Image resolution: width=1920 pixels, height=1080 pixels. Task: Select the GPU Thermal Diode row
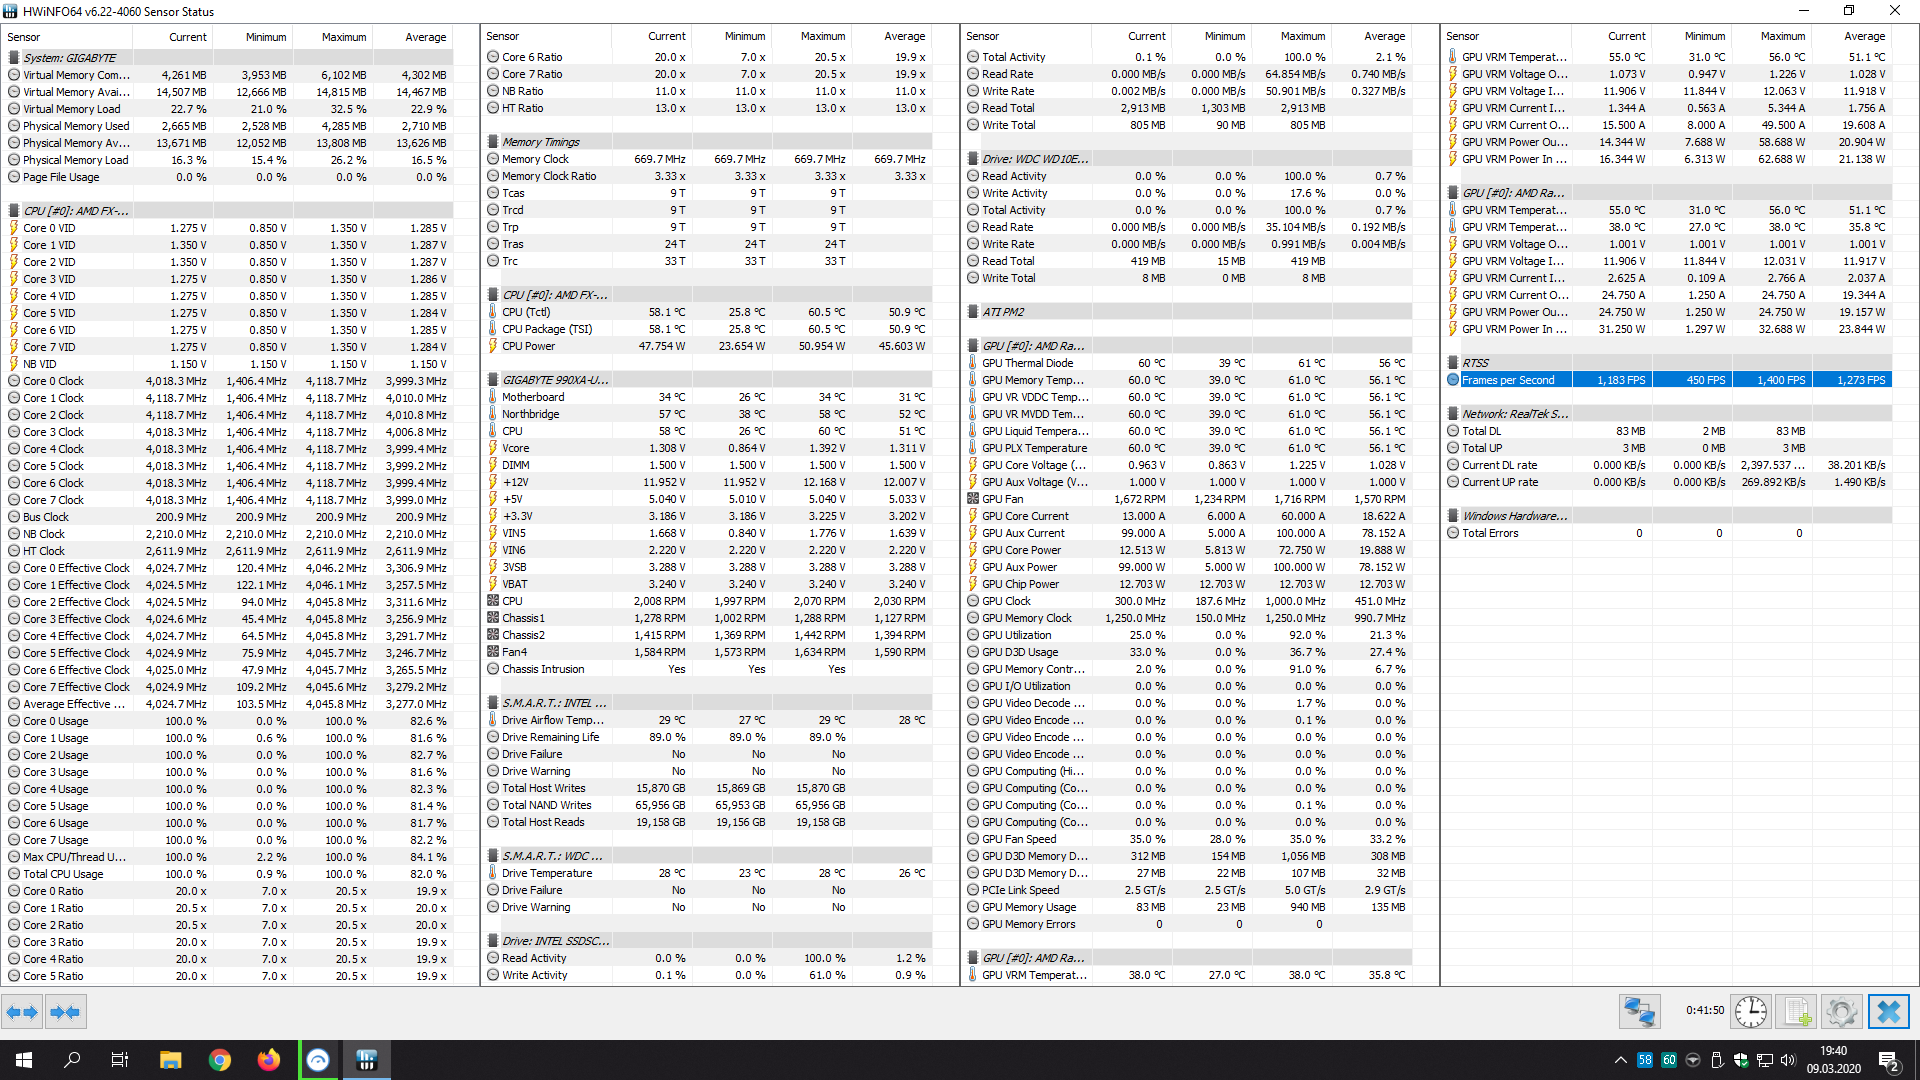pos(1027,363)
